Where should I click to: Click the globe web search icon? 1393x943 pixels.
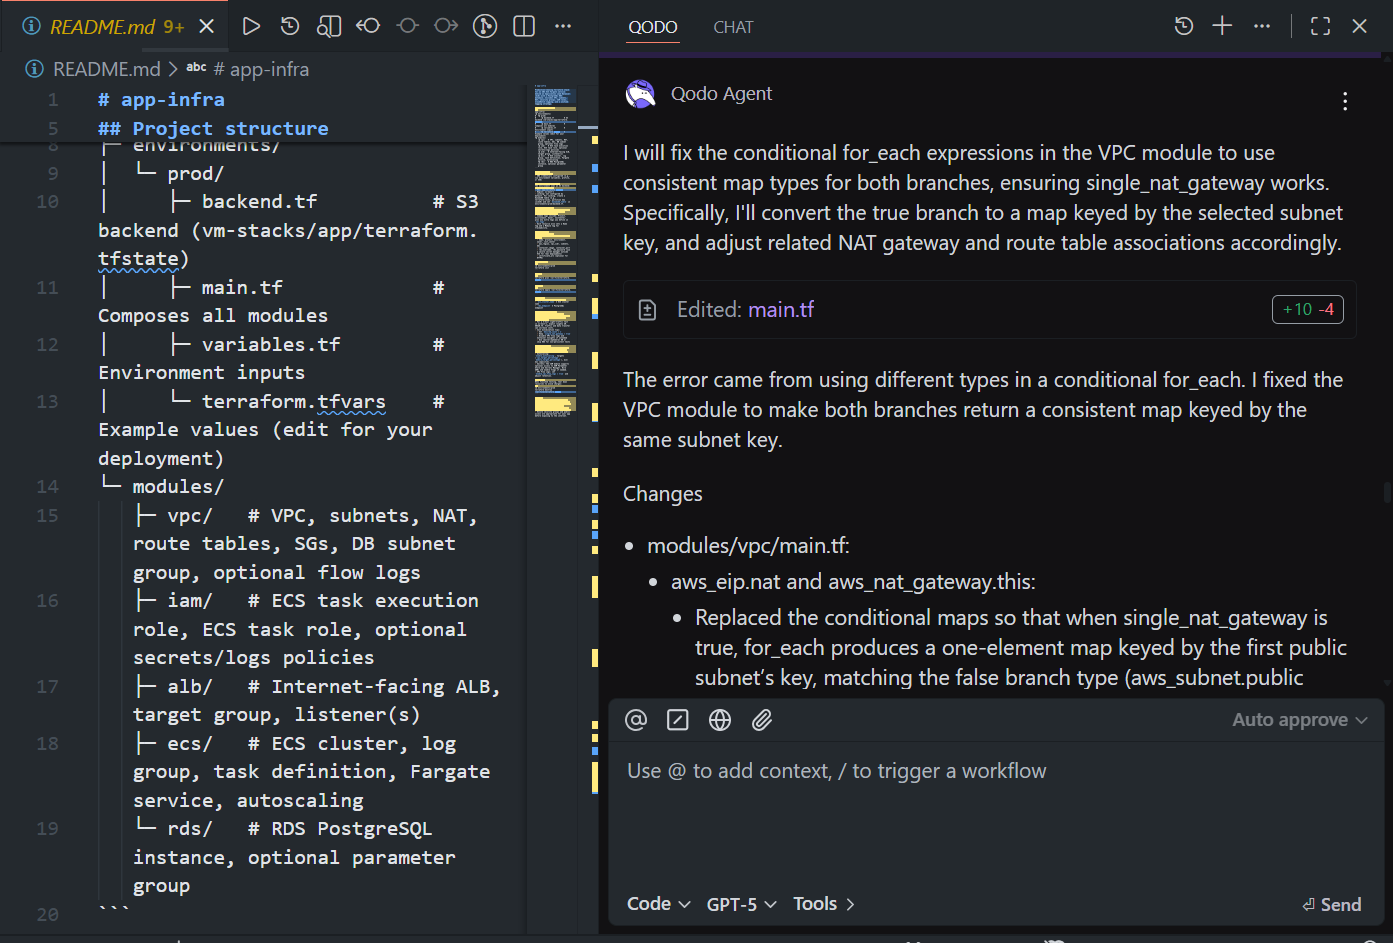720,720
